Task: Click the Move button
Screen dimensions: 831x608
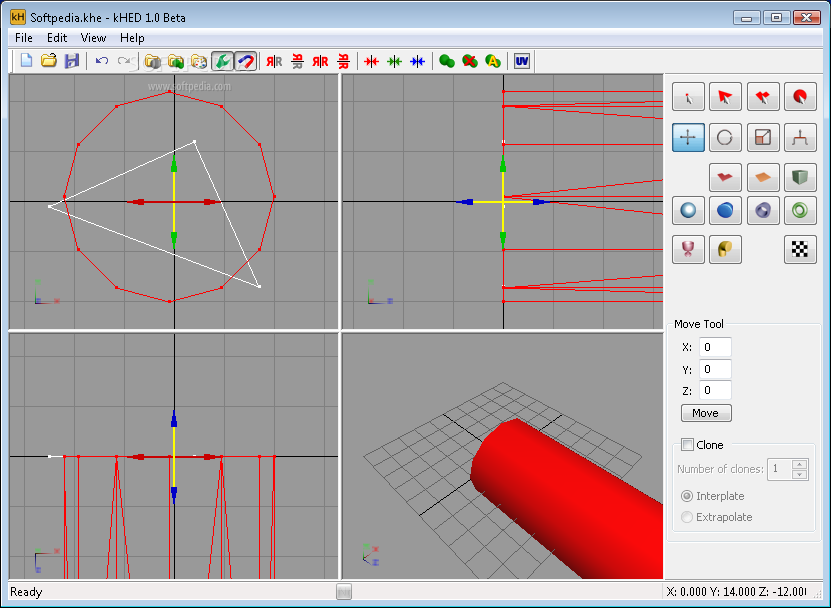Action: tap(706, 413)
